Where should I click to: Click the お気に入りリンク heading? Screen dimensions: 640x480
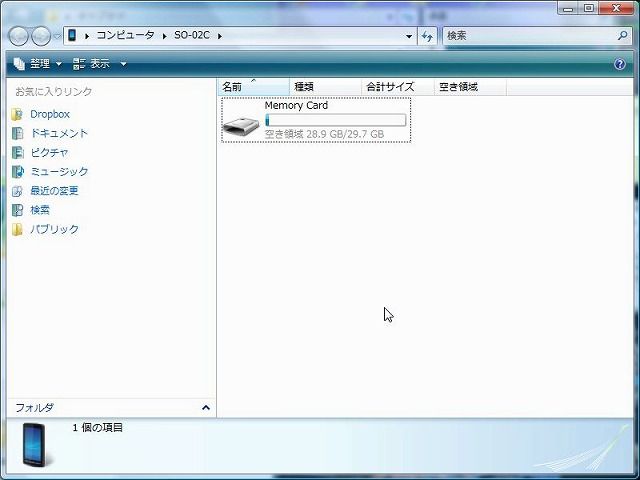[x=53, y=91]
